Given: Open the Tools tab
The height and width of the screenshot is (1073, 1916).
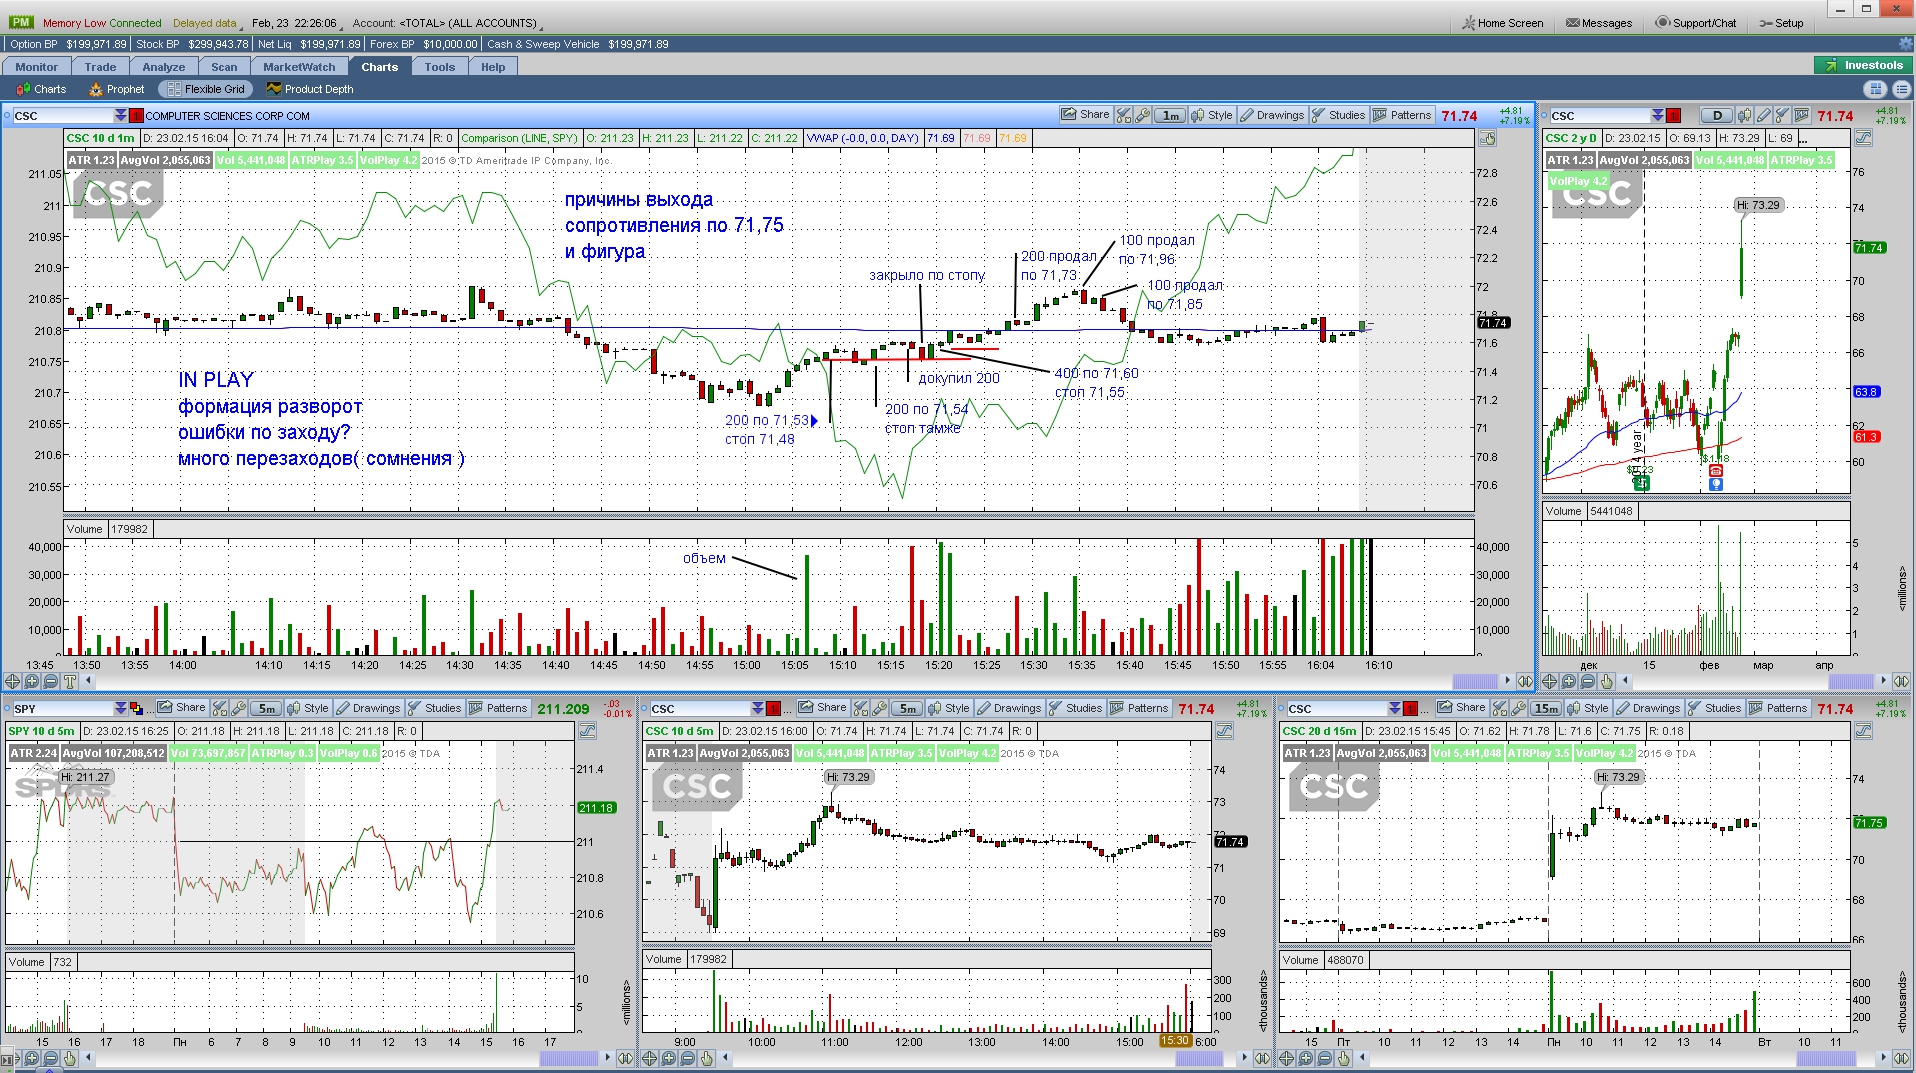Looking at the screenshot, I should coord(439,67).
